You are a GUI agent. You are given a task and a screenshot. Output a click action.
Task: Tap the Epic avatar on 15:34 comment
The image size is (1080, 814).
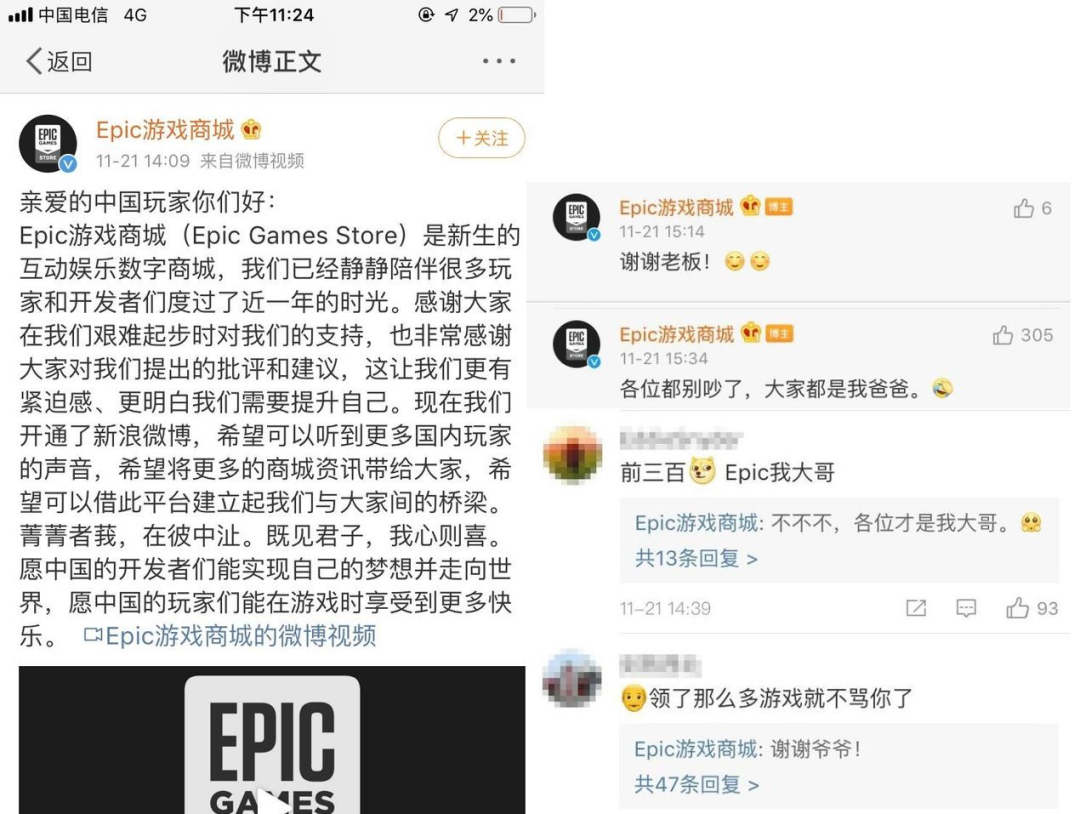click(x=577, y=344)
